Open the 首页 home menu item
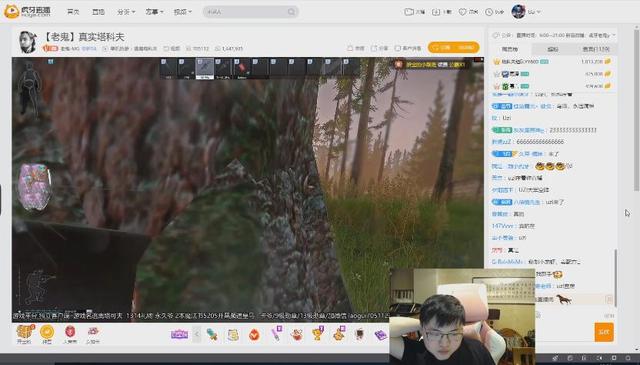Image resolution: width=640 pixels, height=365 pixels. pyautogui.click(x=73, y=12)
